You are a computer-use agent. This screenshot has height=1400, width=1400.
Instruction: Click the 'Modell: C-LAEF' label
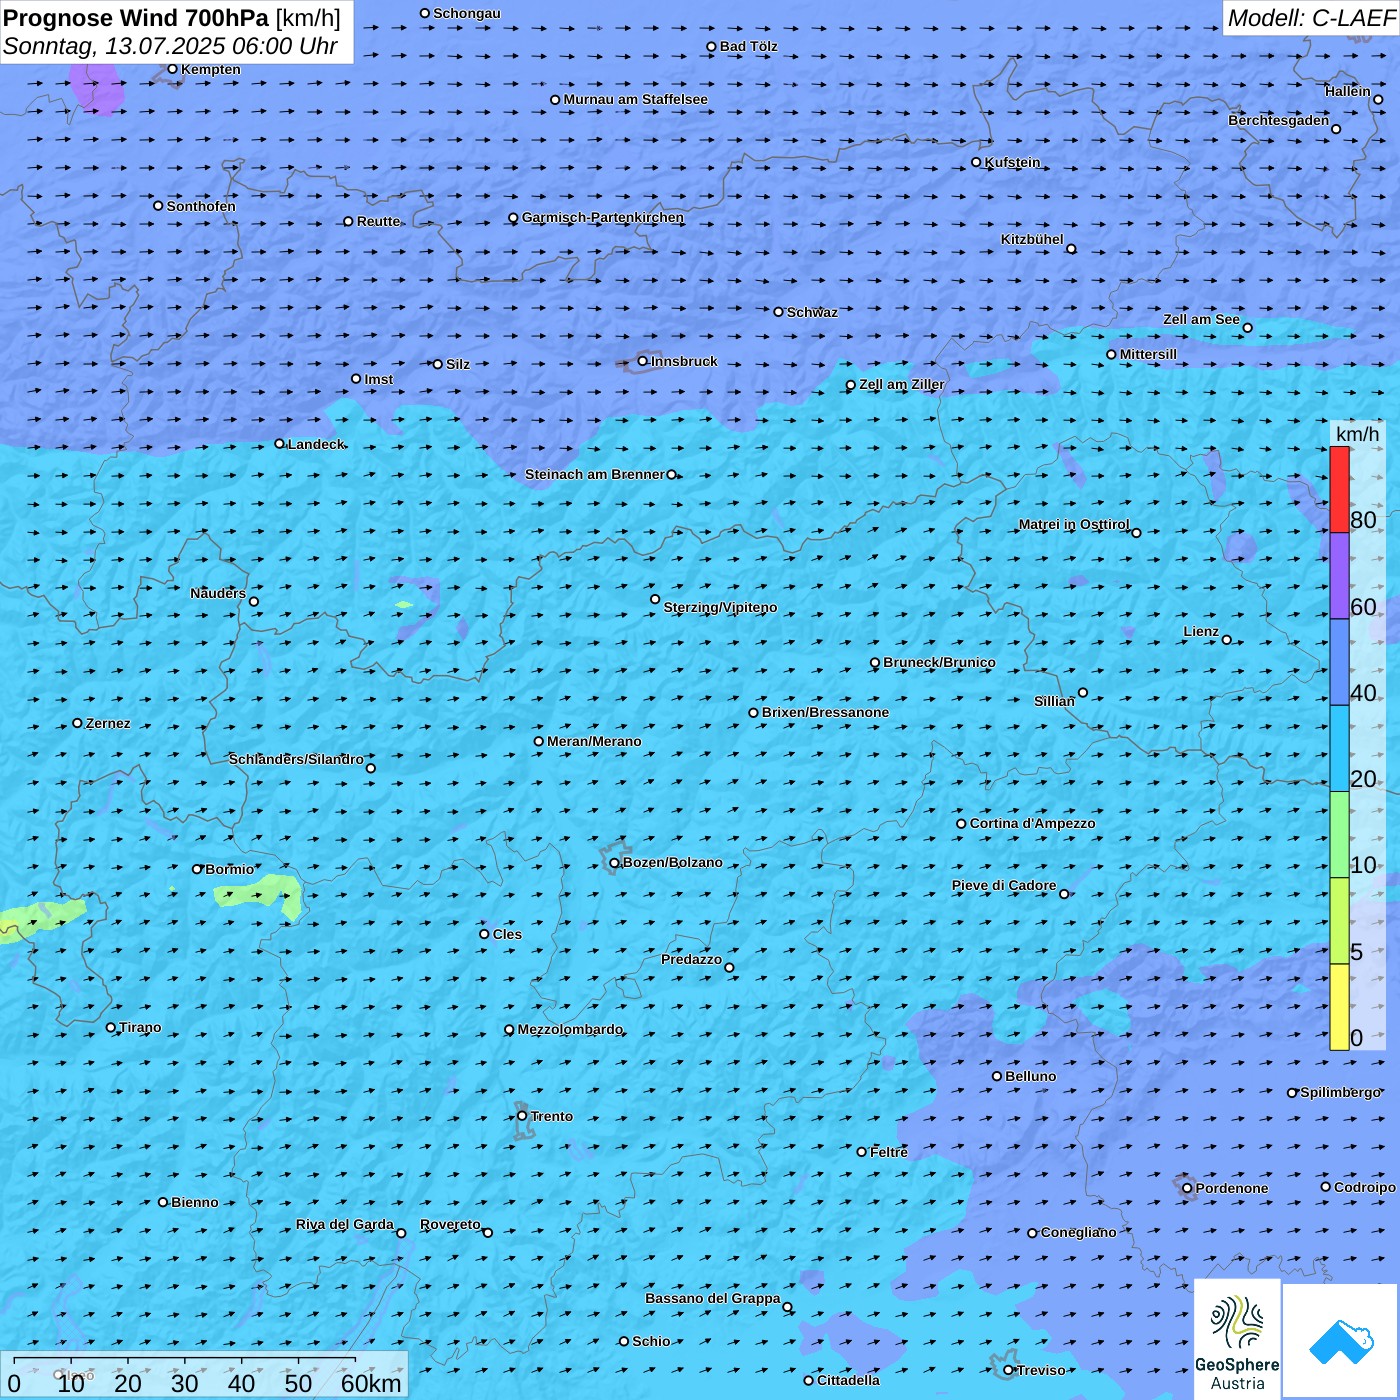1311,18
